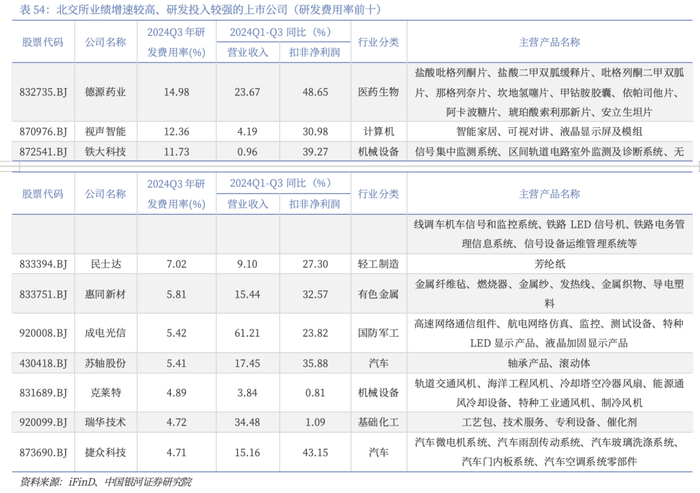Click revenue growth value 17.45
Viewport: 700px width, 493px height.
click(247, 363)
